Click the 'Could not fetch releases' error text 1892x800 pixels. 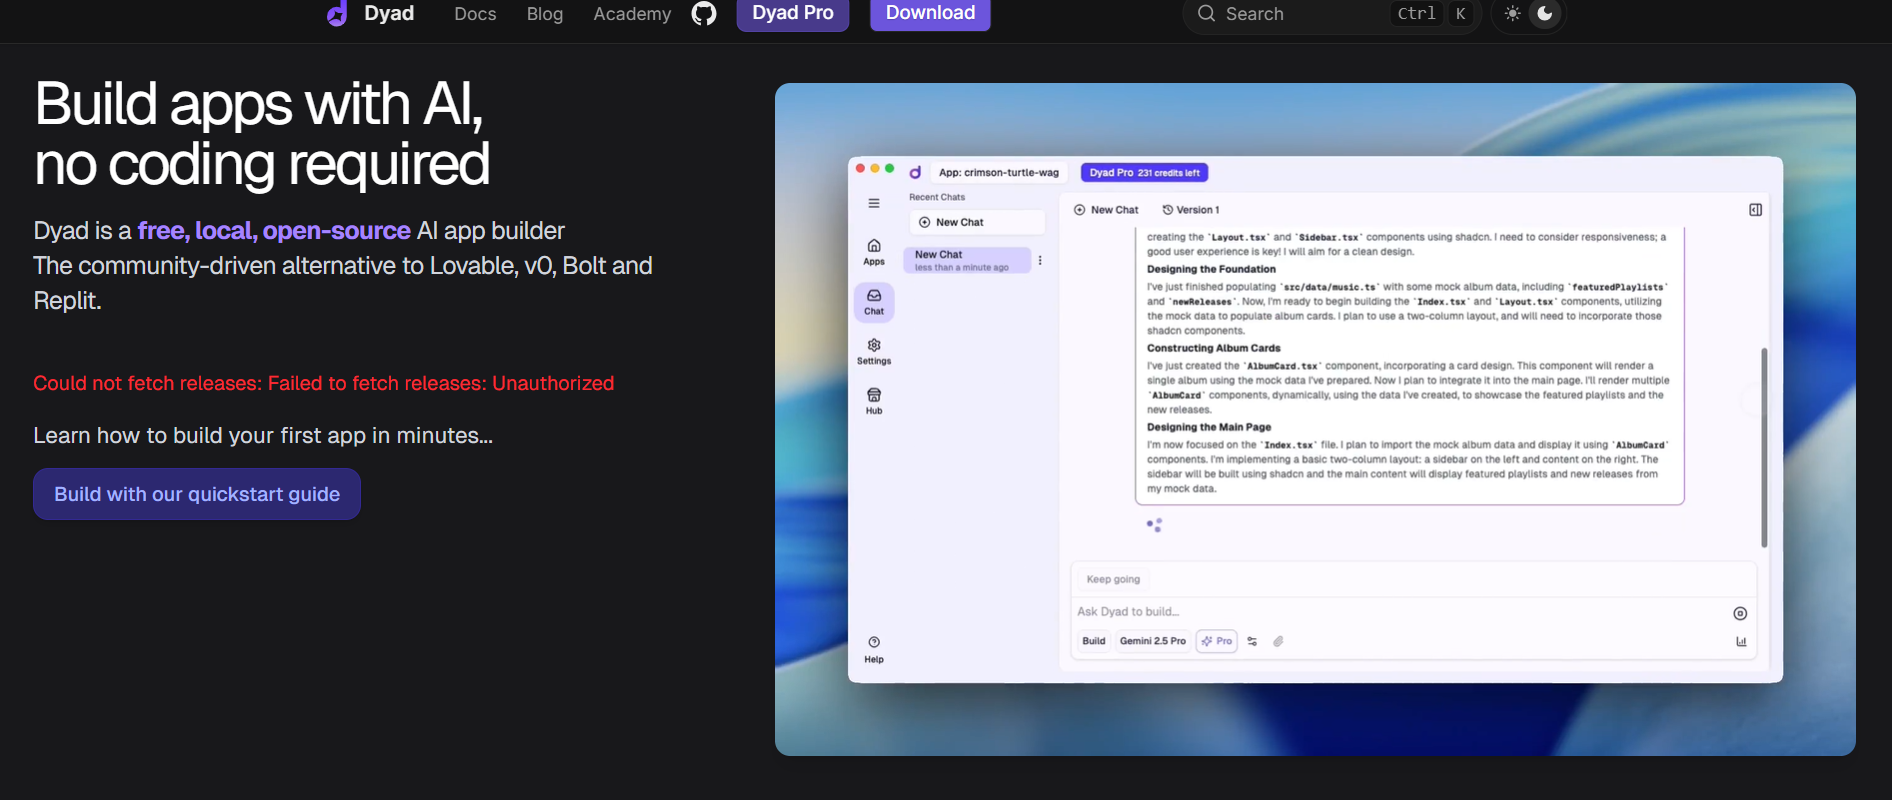(x=324, y=383)
